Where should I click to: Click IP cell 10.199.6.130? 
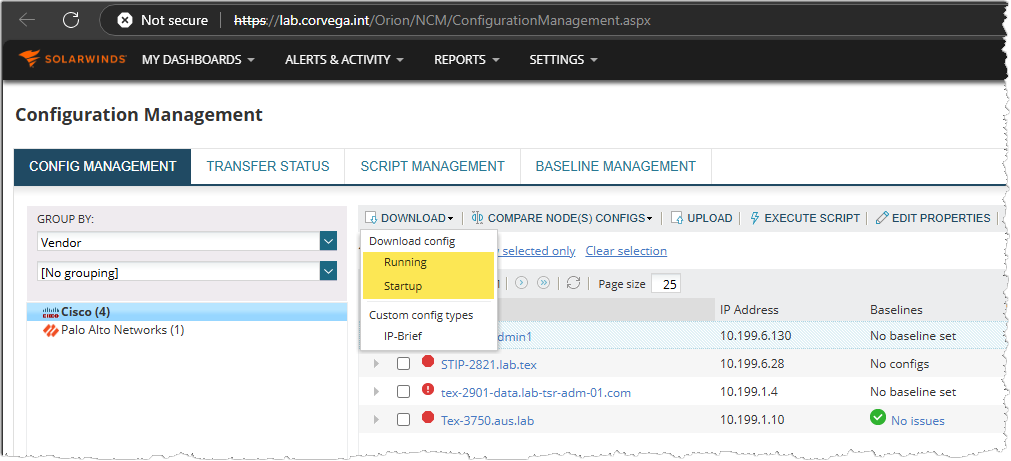click(755, 336)
